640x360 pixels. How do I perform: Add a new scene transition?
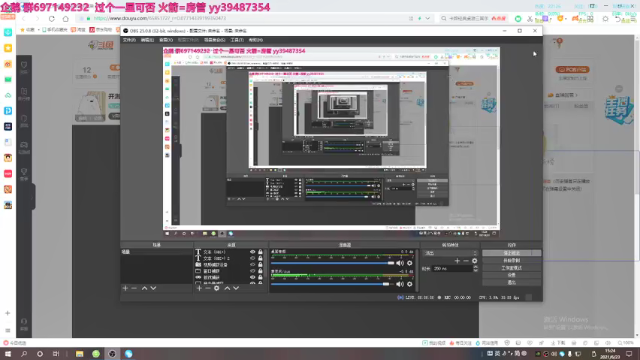coord(457,261)
